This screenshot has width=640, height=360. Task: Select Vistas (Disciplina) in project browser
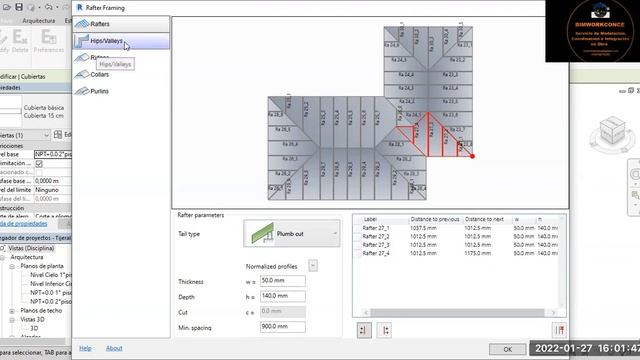(x=31, y=248)
